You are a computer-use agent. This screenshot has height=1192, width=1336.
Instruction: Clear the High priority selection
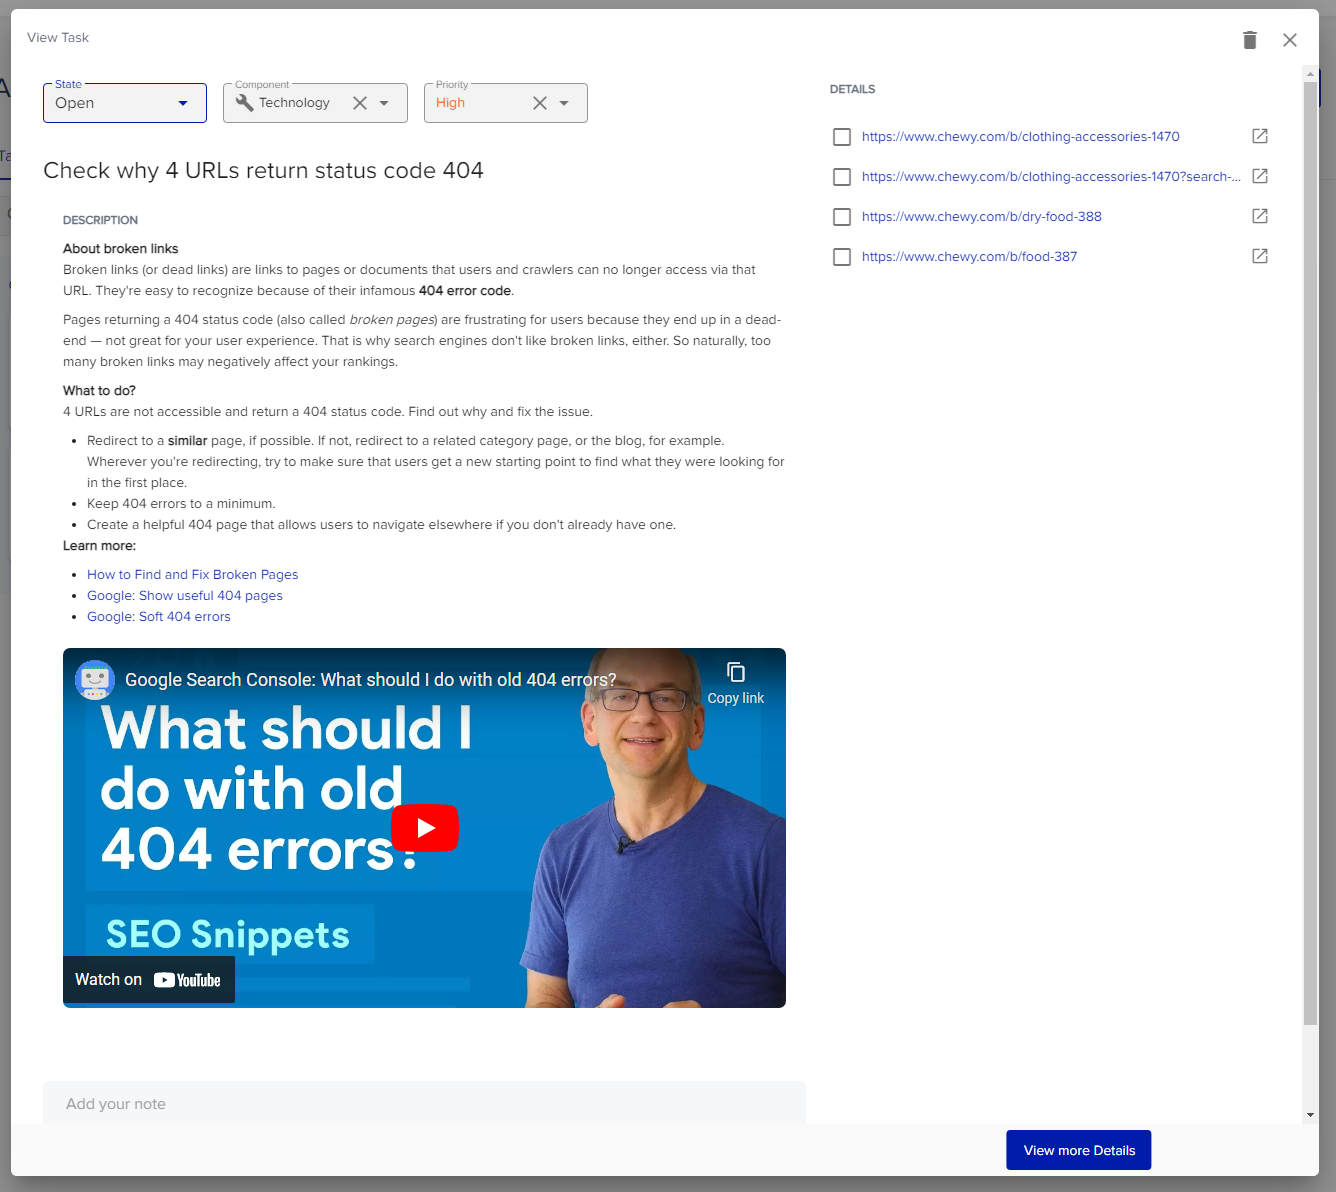coord(540,103)
